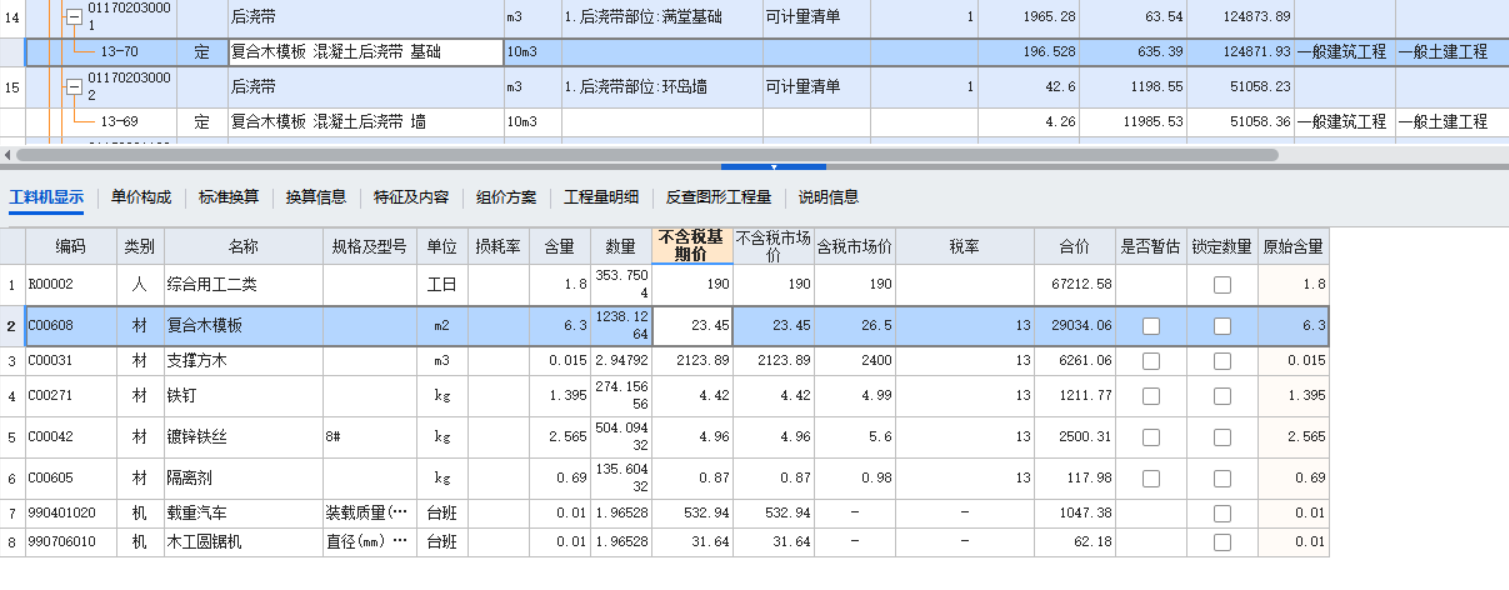Click the 类别 column header
Viewport: 1509px width, 590px height.
coord(140,246)
